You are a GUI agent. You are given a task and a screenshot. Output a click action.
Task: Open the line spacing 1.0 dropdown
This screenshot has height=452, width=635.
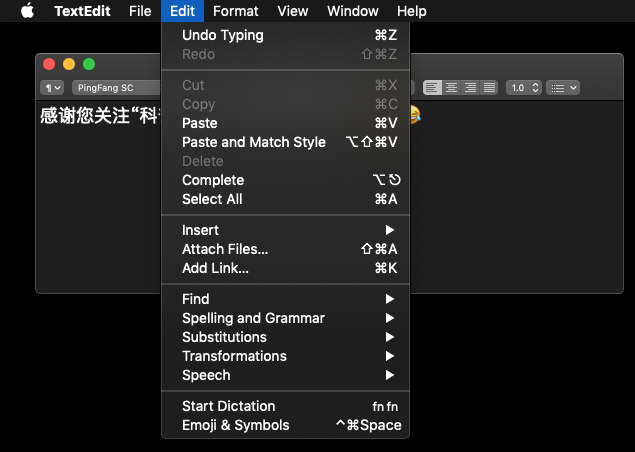[x=523, y=87]
